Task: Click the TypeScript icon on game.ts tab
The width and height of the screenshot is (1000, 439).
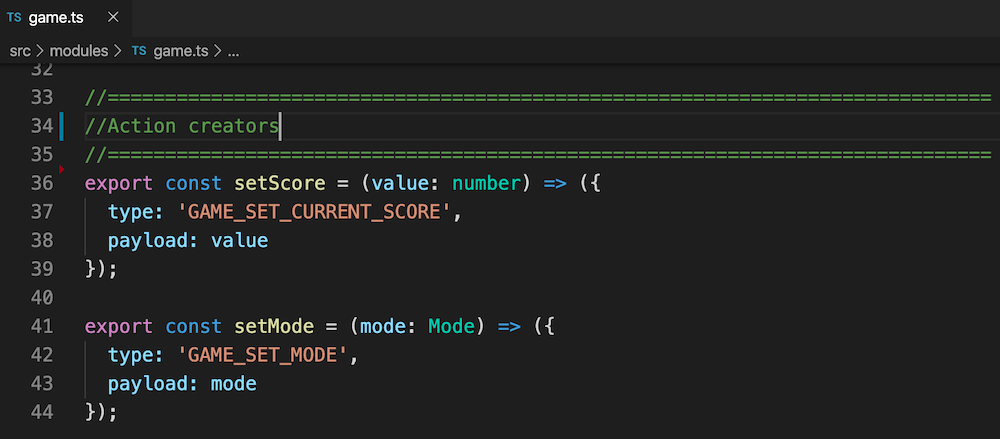Action: [x=14, y=18]
